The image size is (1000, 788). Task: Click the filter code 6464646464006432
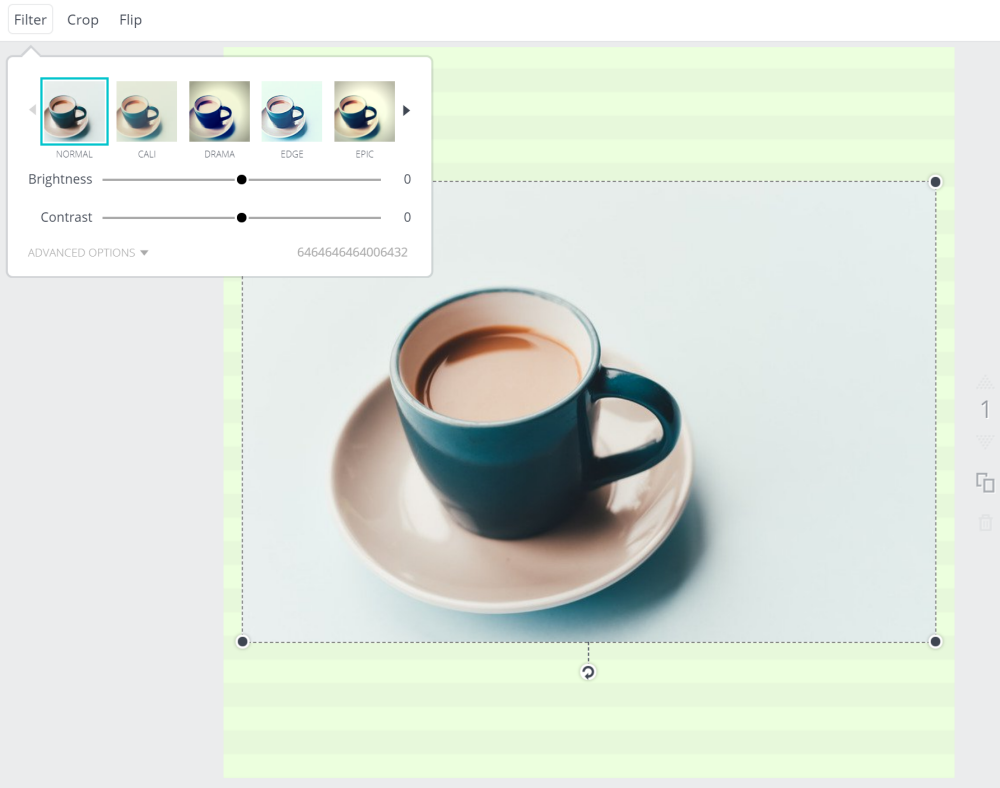352,252
